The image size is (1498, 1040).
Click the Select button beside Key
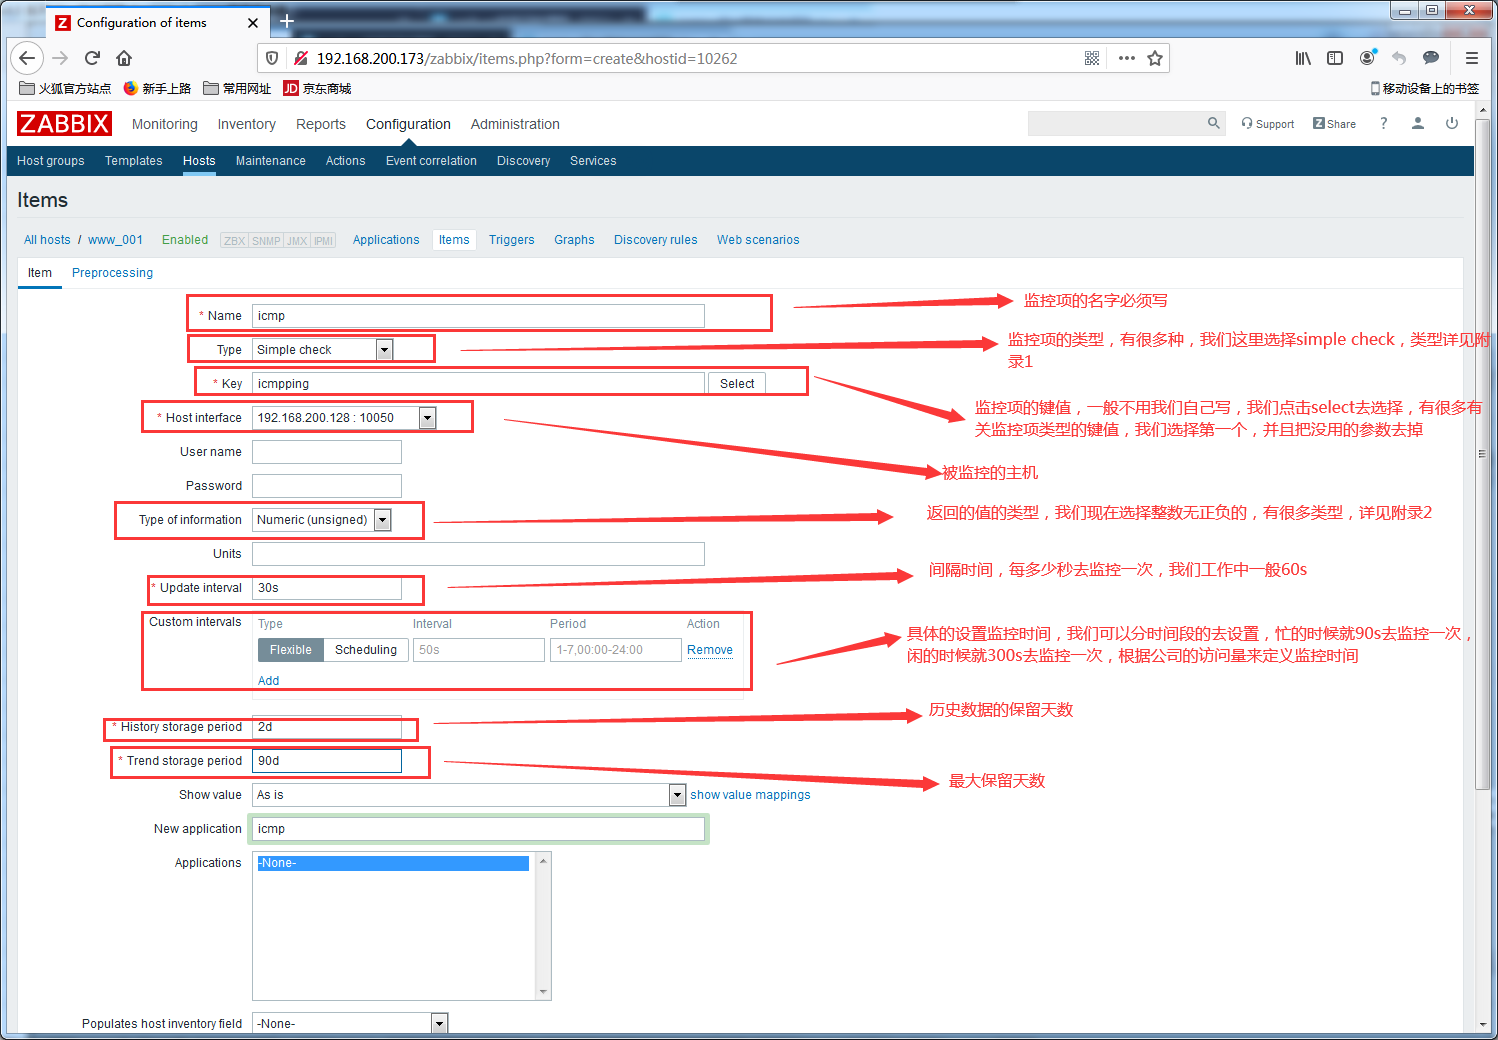coord(737,384)
